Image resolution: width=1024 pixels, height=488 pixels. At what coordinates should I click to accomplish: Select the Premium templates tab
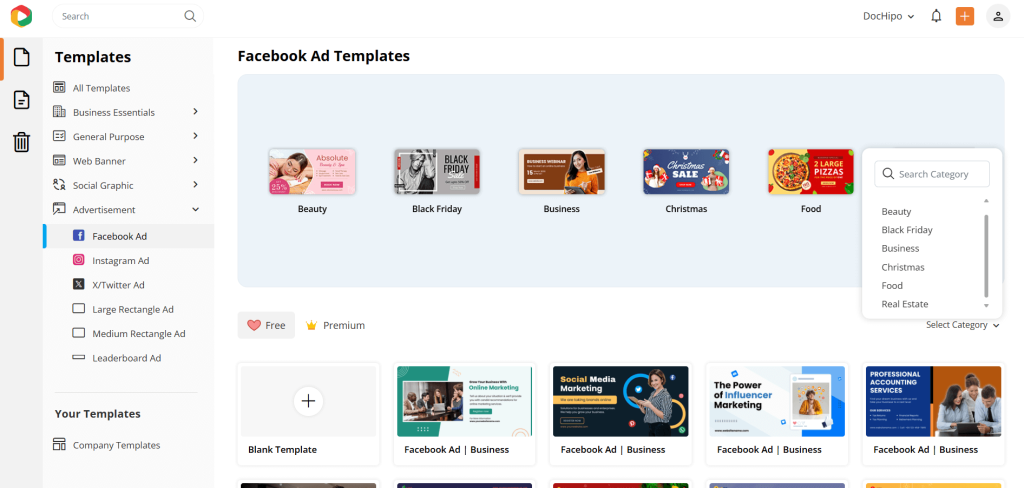click(x=336, y=325)
